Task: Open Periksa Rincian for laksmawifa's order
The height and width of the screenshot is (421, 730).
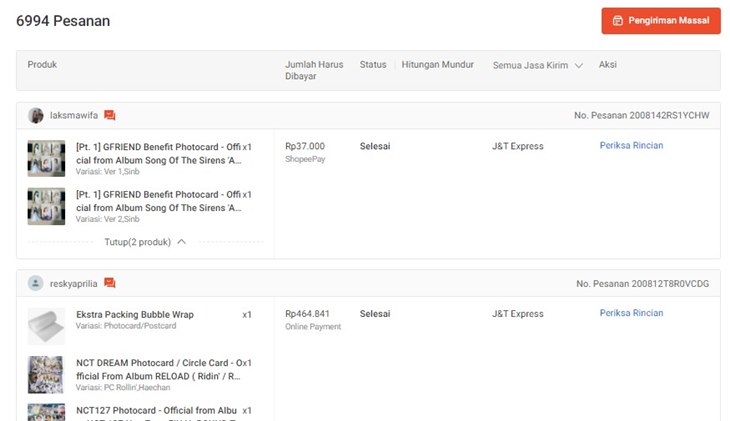Action: pyautogui.click(x=631, y=146)
